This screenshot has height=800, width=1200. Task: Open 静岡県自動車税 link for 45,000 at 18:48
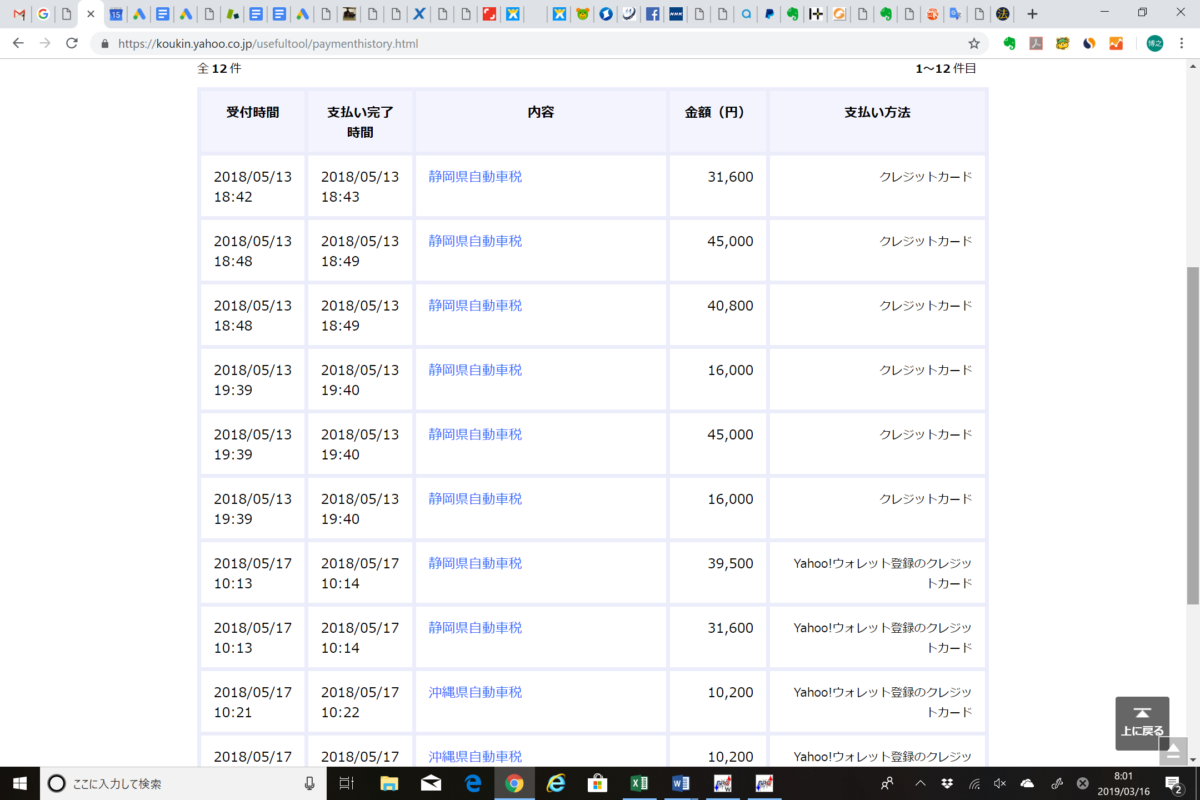pyautogui.click(x=475, y=241)
